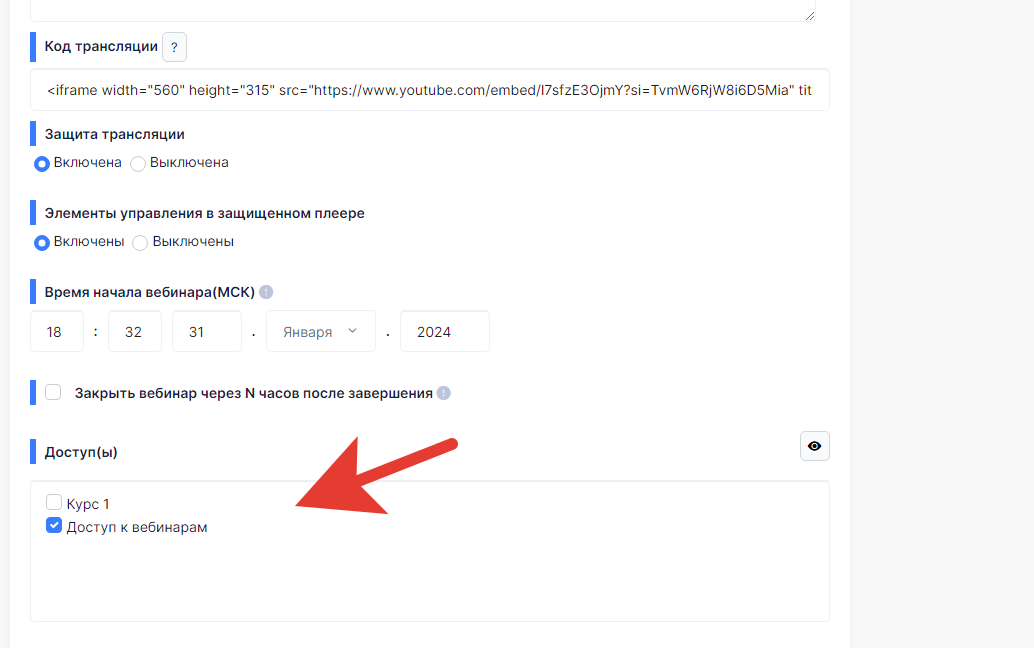
Task: Open the Января month dropdown
Action: (320, 331)
